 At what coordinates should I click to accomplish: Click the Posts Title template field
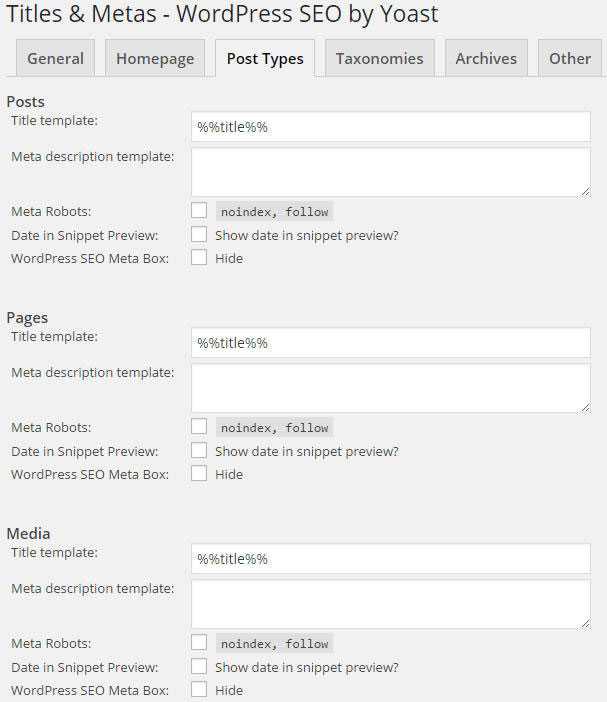(x=390, y=127)
